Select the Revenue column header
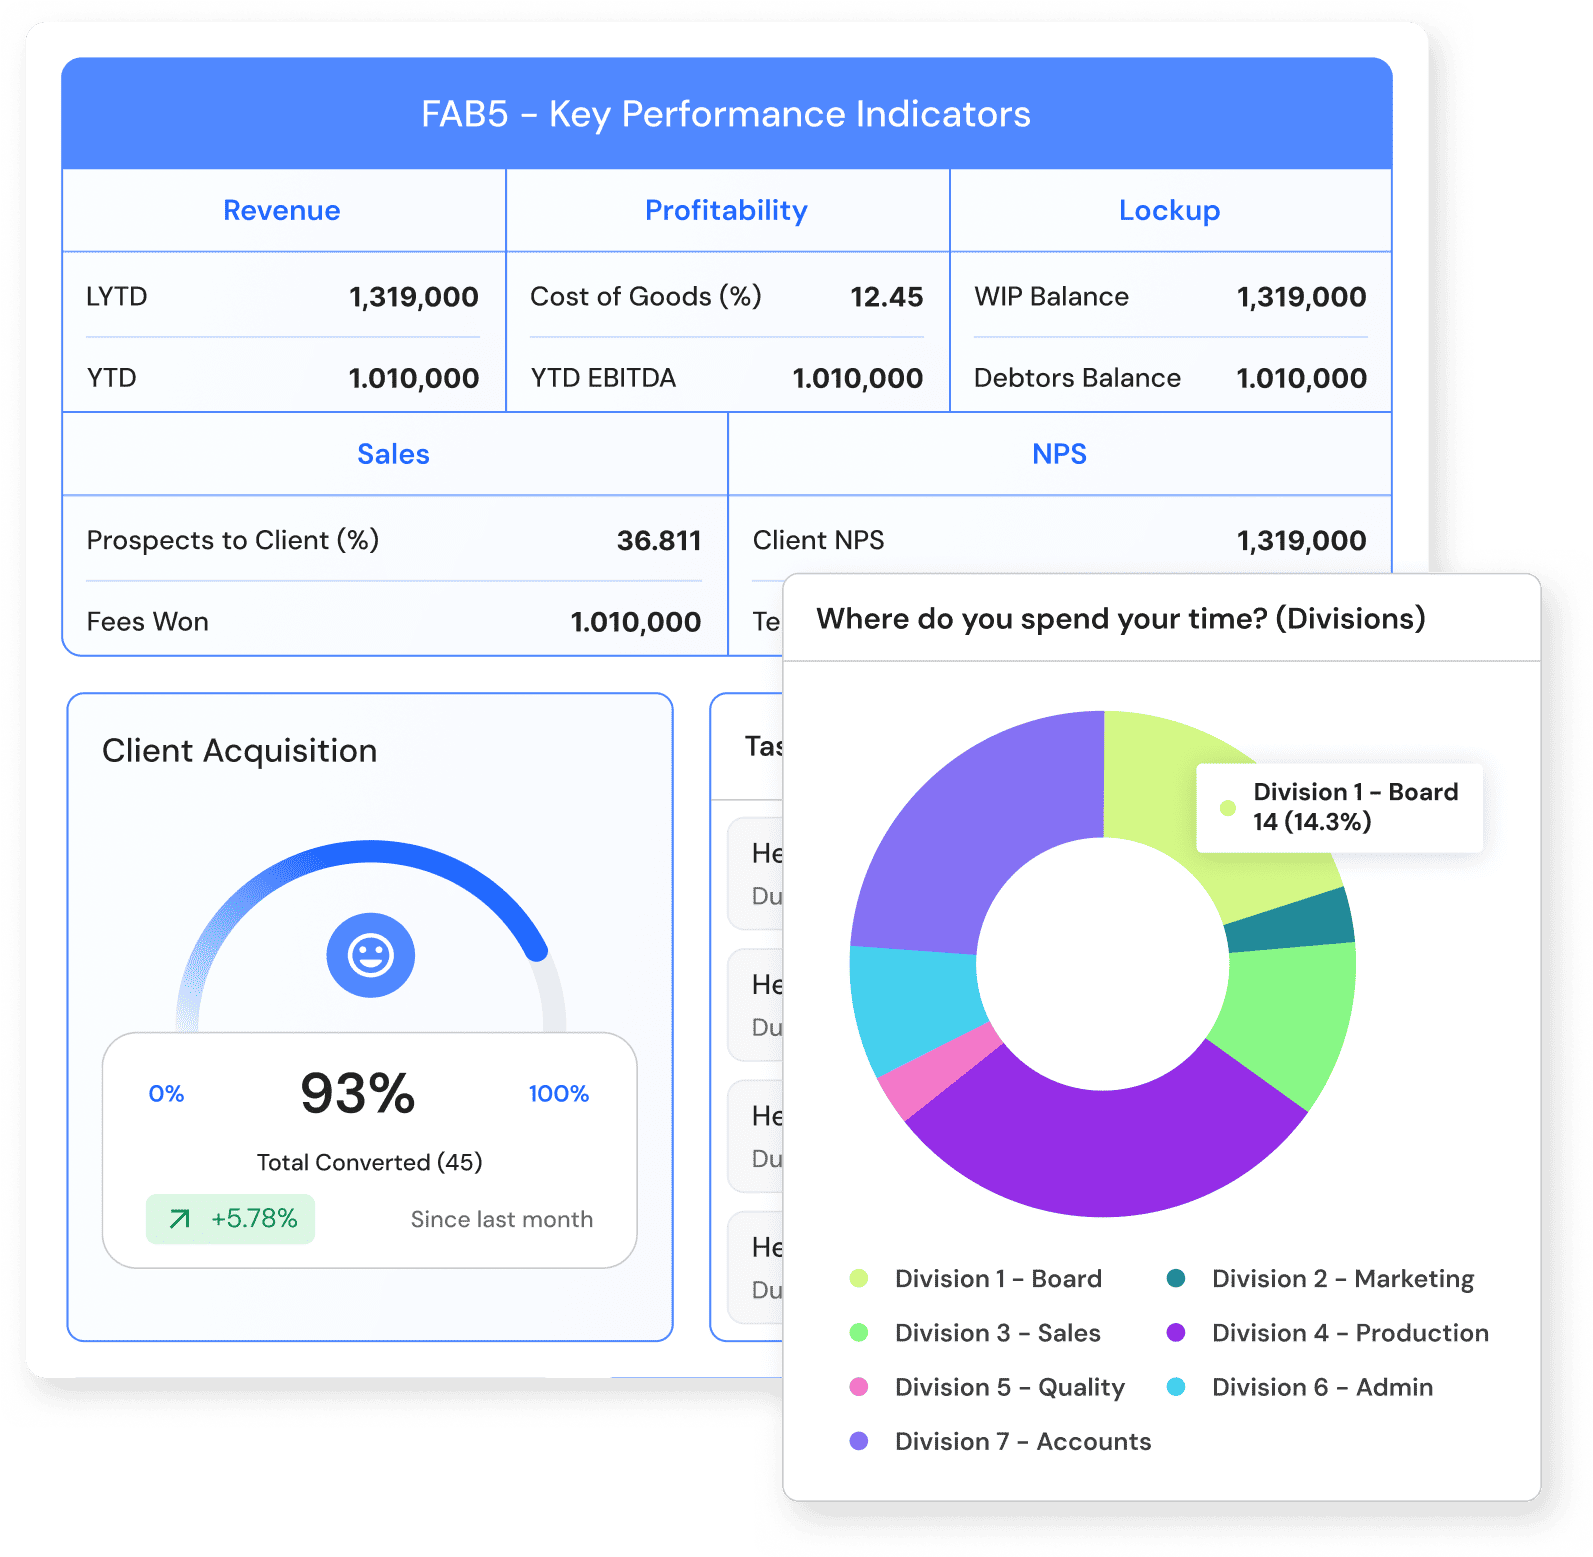This screenshot has width=1593, height=1557. tap(282, 210)
